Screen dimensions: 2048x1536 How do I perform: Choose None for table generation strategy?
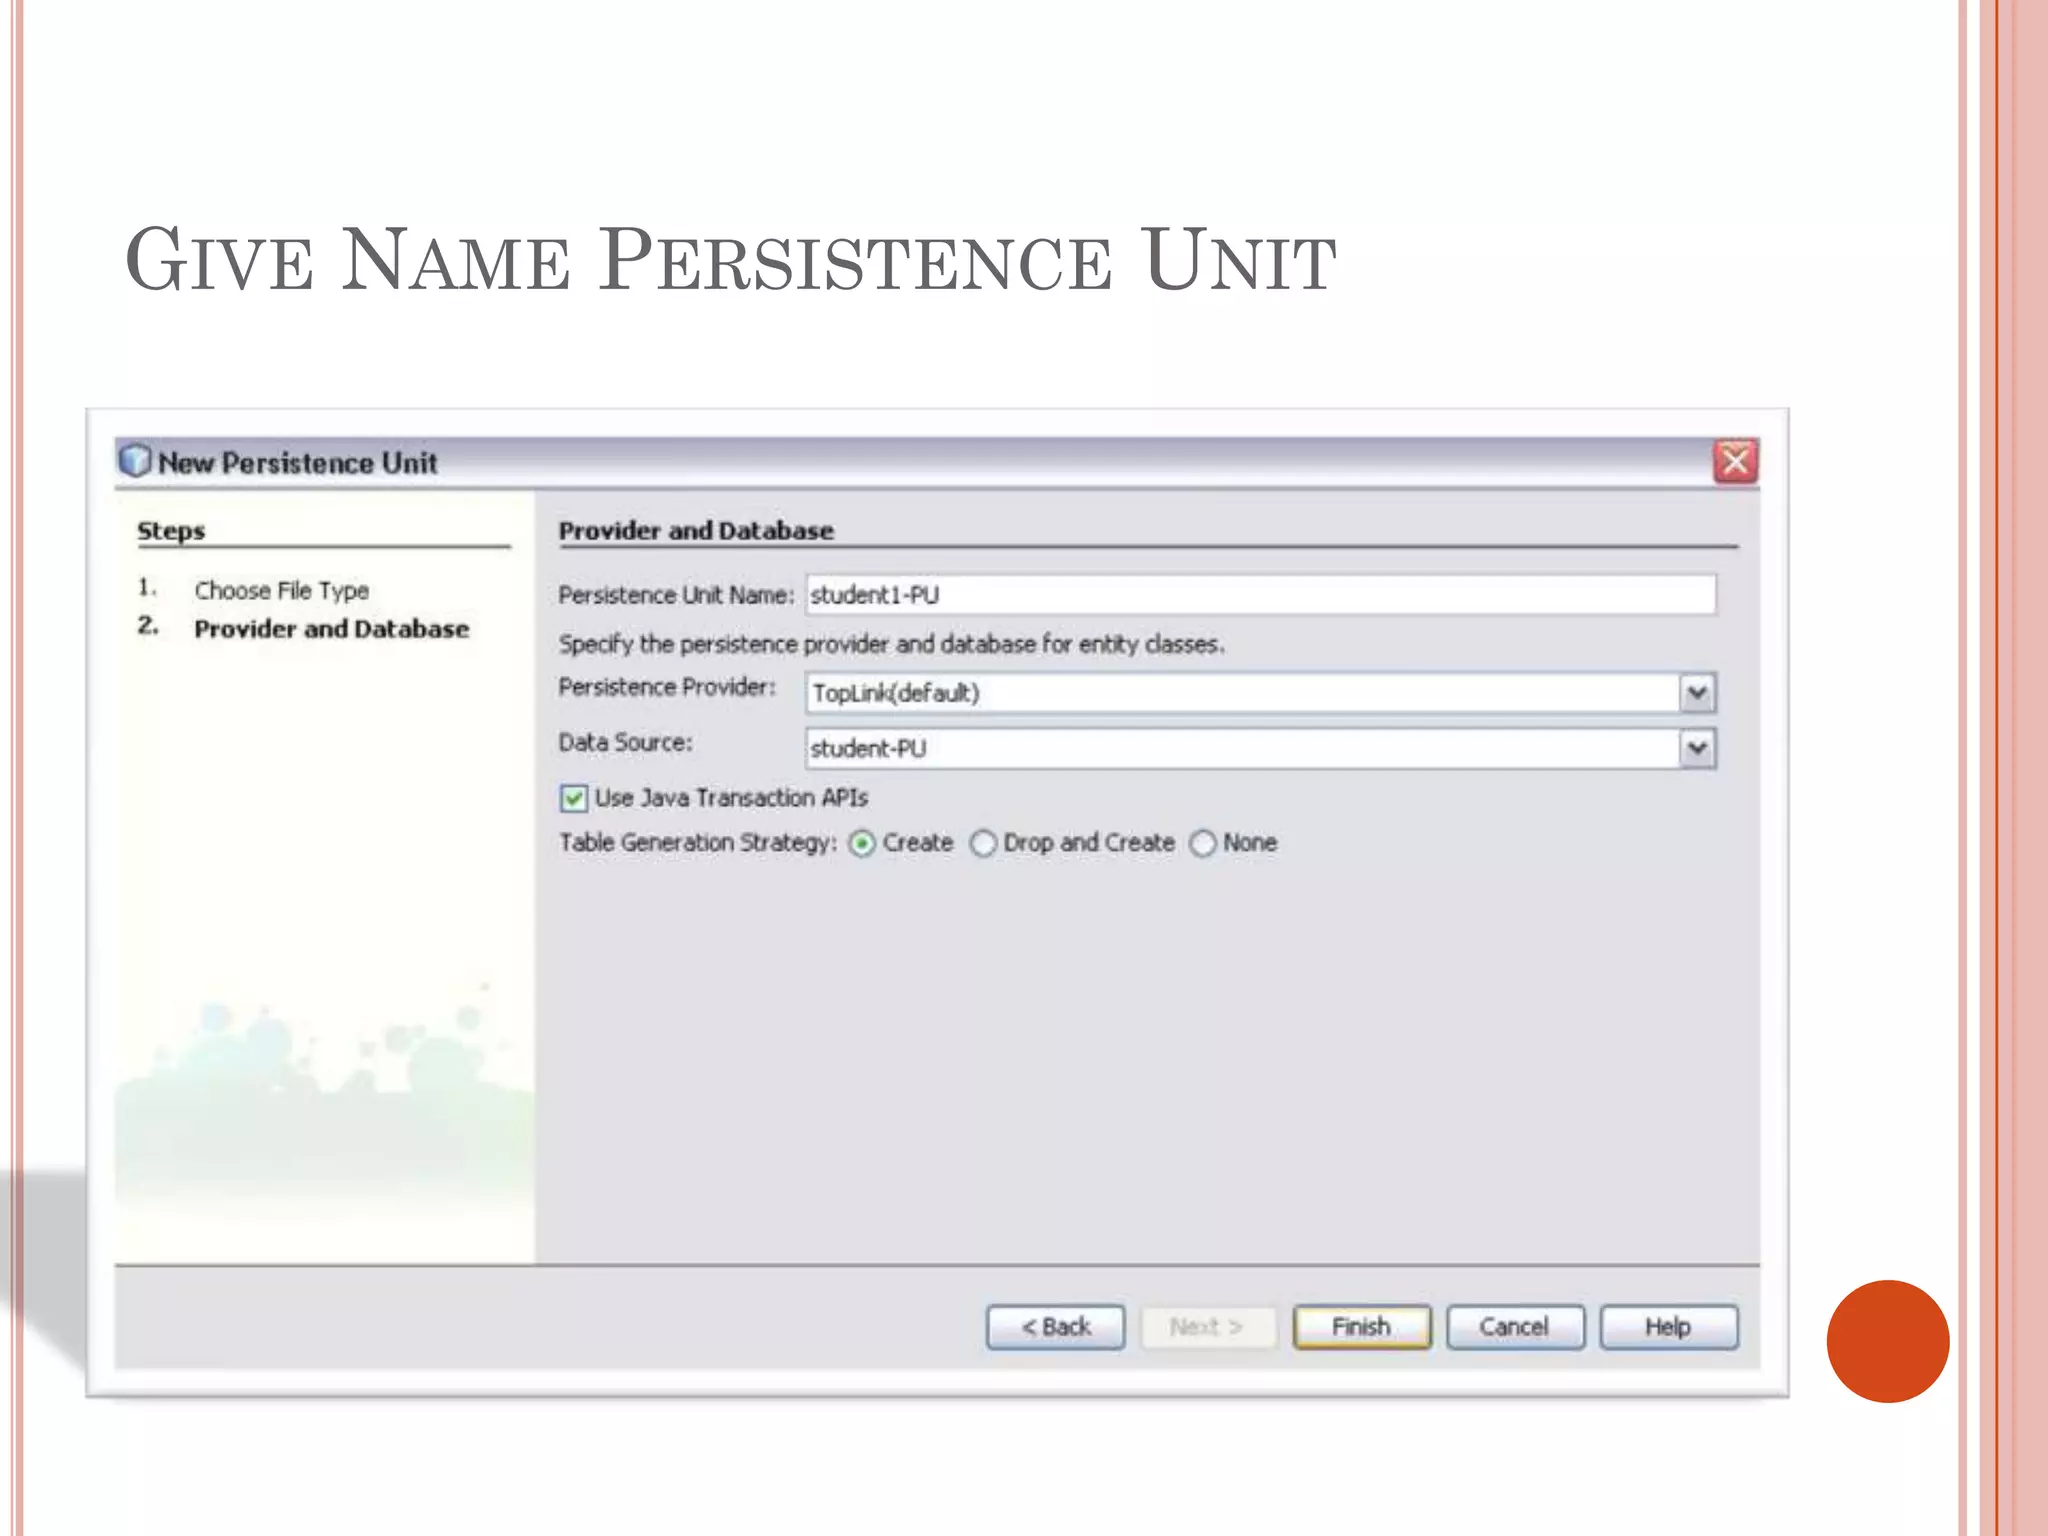click(1203, 843)
